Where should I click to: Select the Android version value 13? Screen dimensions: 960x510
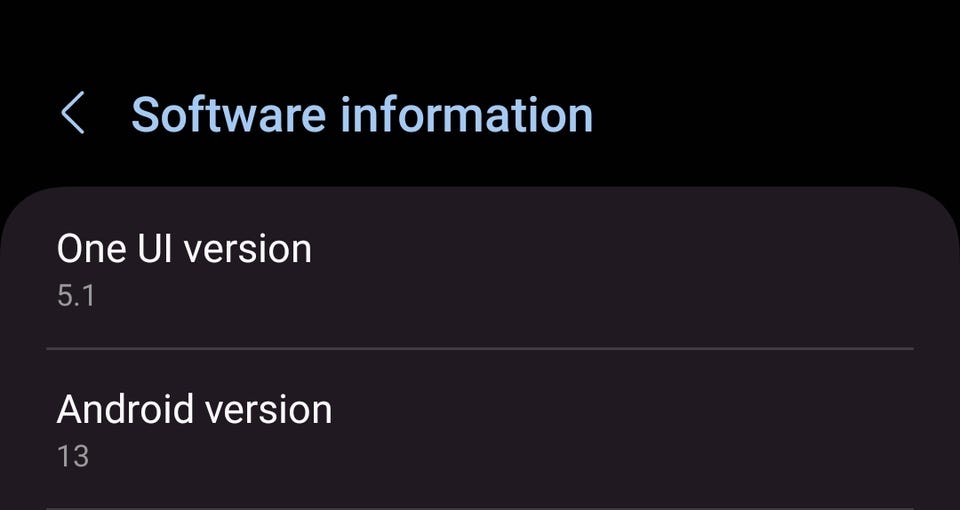click(73, 457)
